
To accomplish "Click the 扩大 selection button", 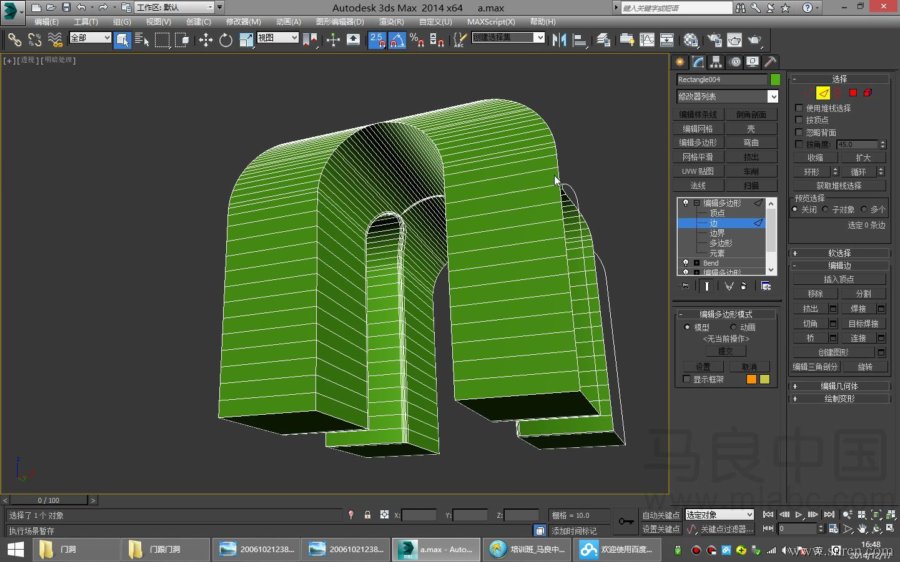I will [862, 157].
